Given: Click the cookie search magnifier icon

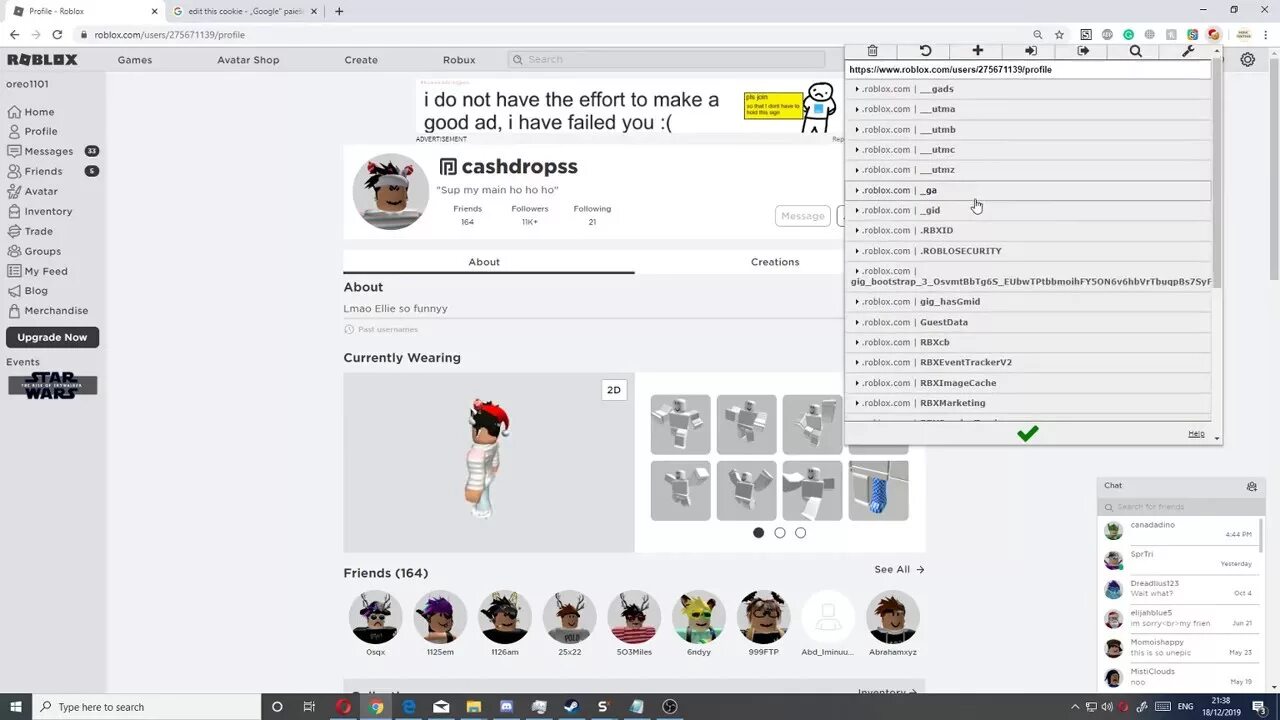Looking at the screenshot, I should tap(1136, 51).
